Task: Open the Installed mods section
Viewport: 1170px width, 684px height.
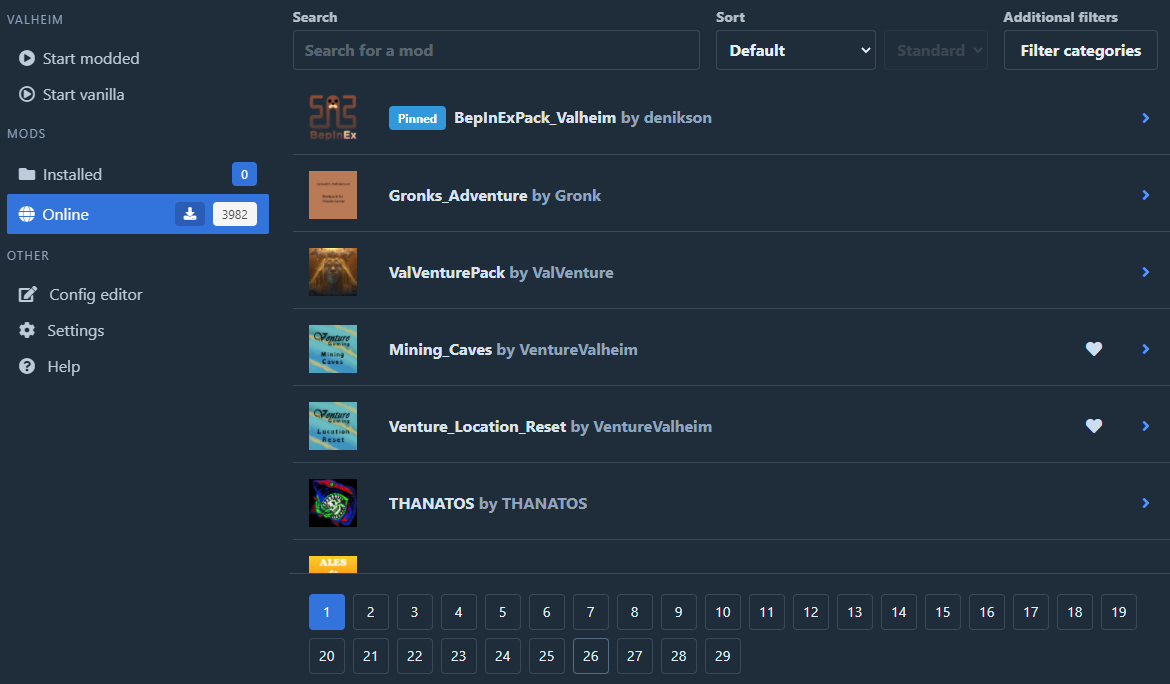Action: (x=138, y=175)
